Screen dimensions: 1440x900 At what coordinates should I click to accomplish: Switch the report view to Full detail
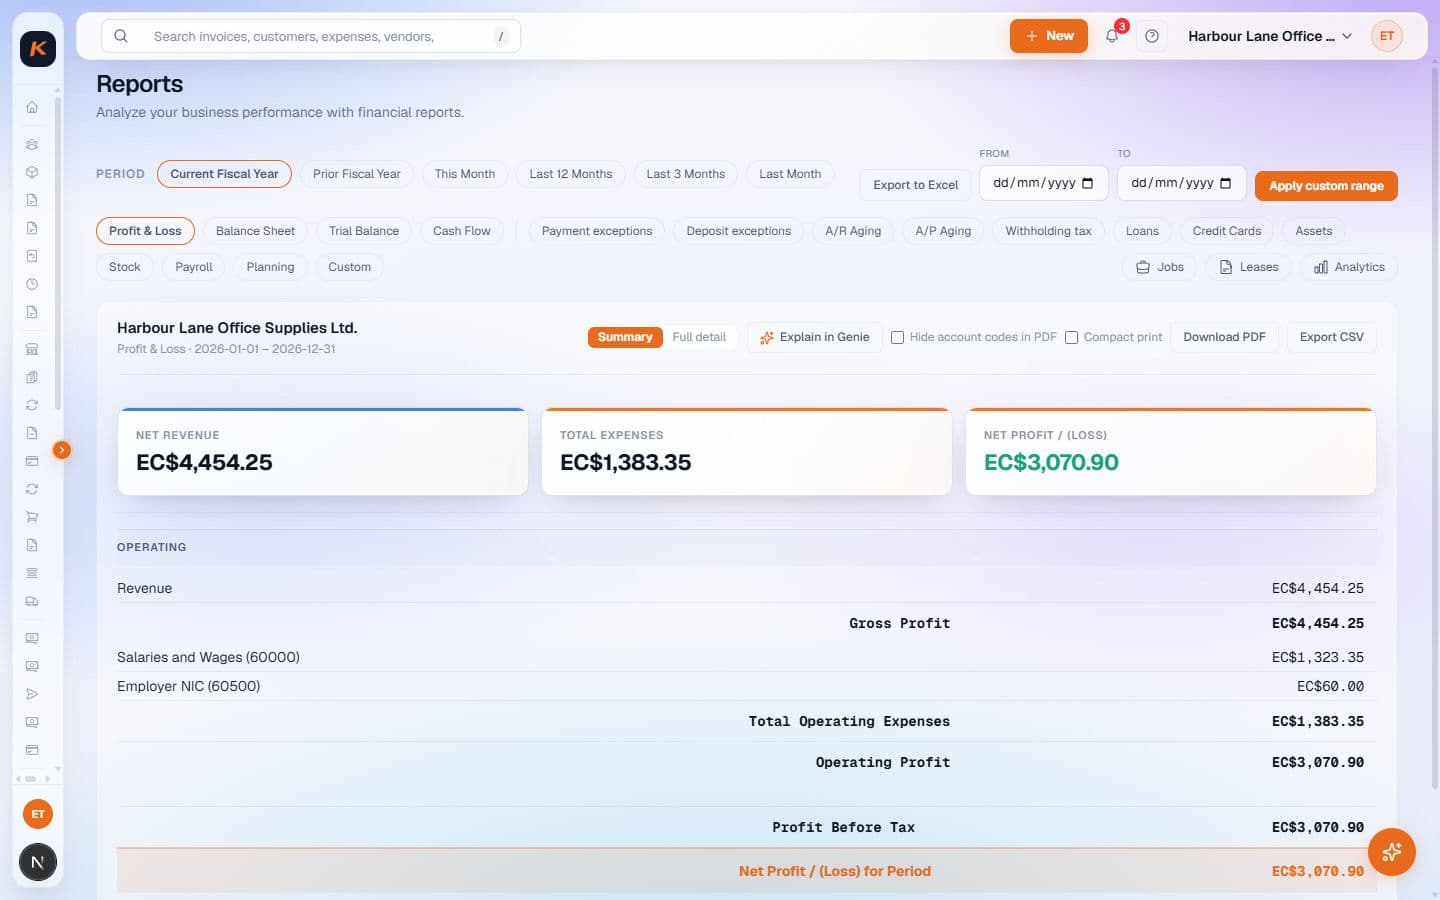[699, 337]
